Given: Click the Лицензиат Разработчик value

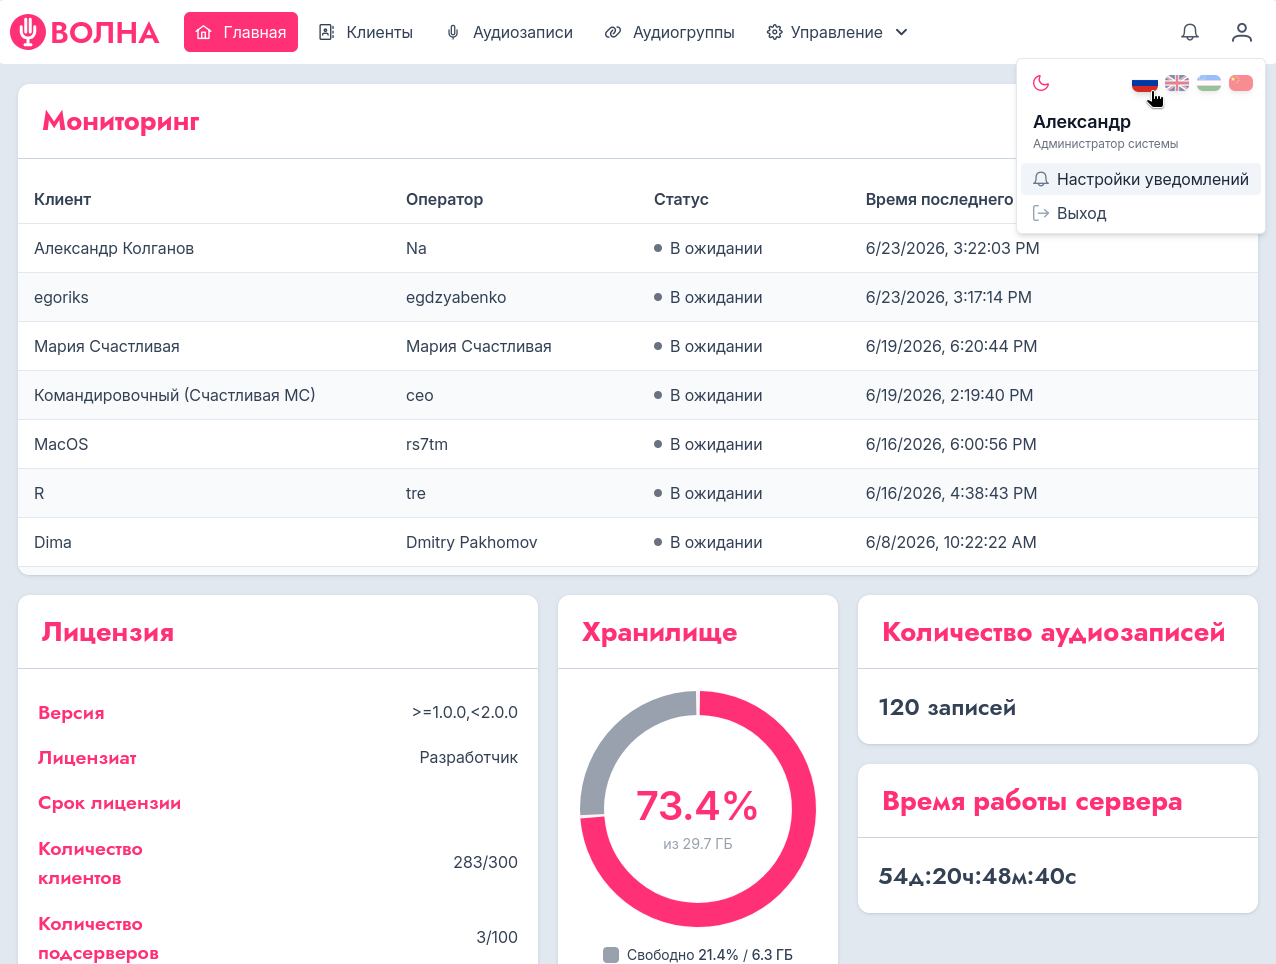Looking at the screenshot, I should [x=468, y=757].
